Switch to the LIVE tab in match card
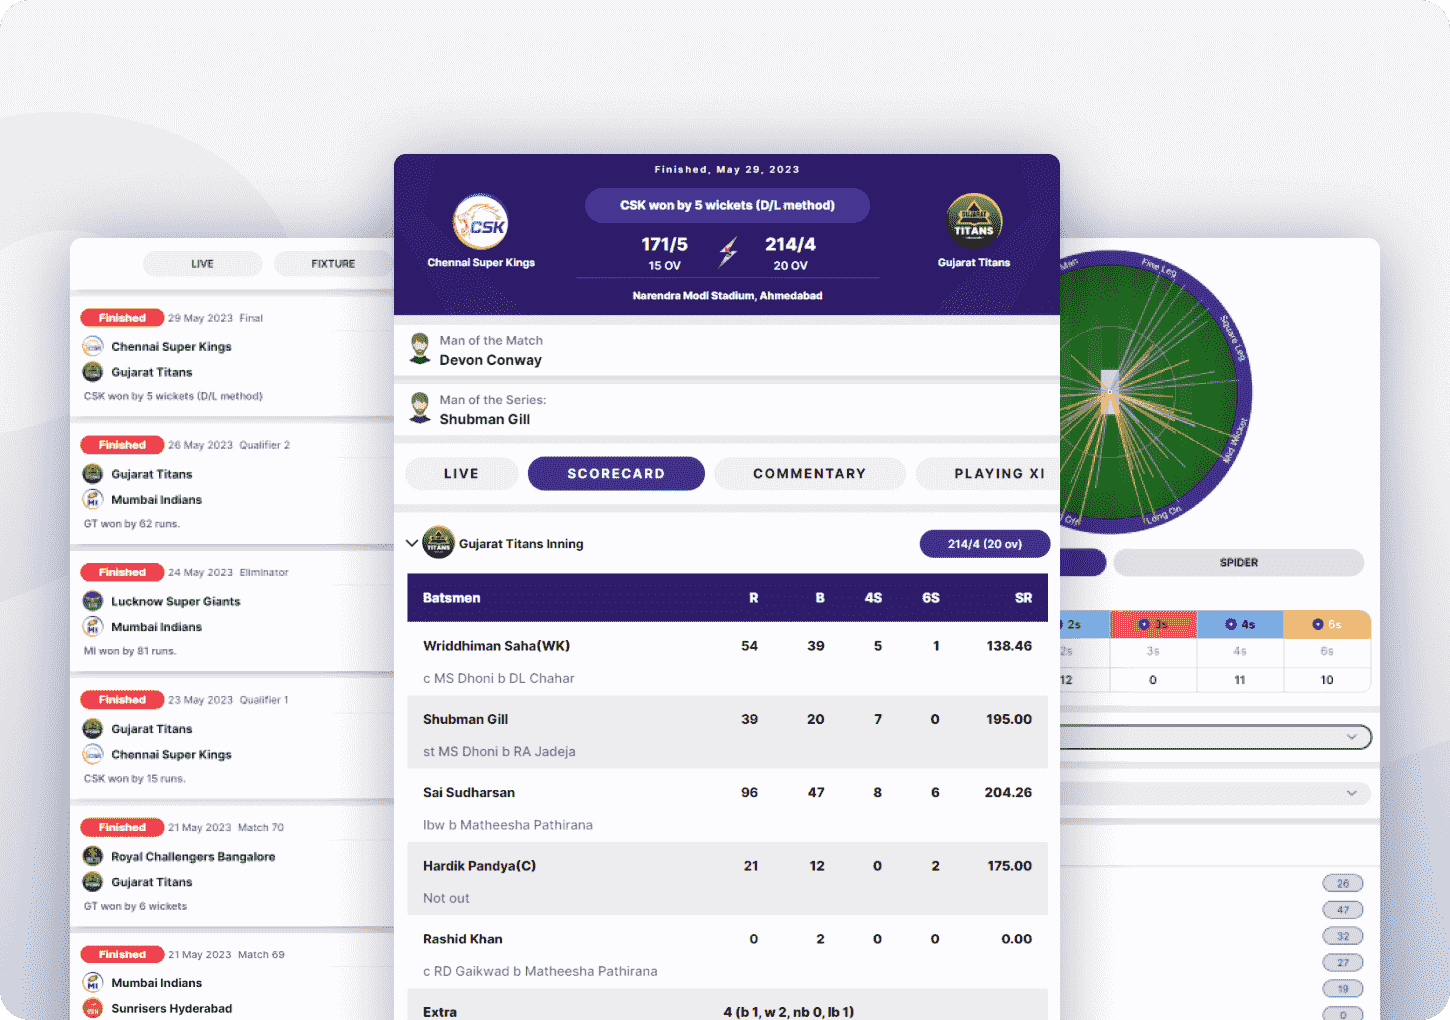The height and width of the screenshot is (1020, 1450). 461,474
